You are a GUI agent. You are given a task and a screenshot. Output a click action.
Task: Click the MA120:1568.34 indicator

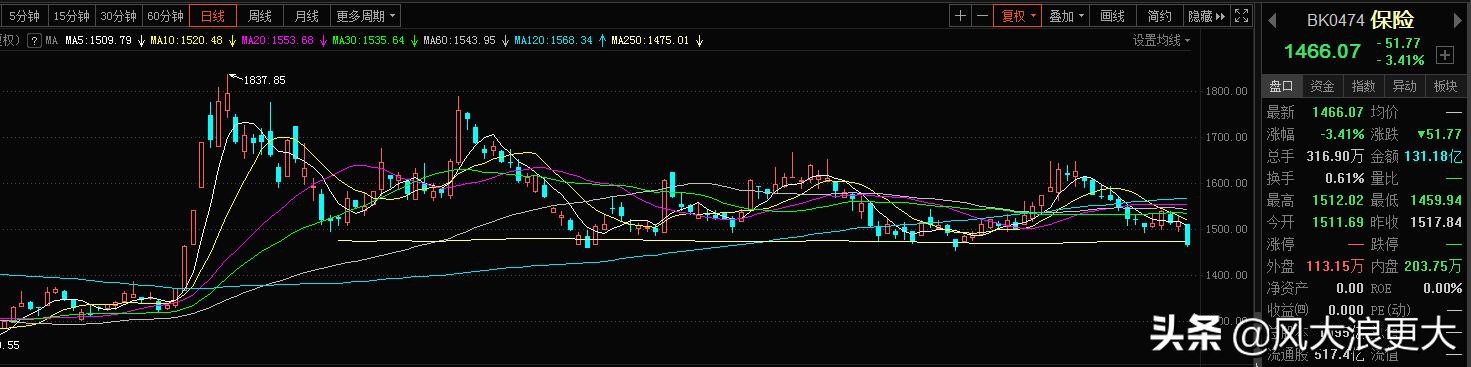pyautogui.click(x=553, y=41)
